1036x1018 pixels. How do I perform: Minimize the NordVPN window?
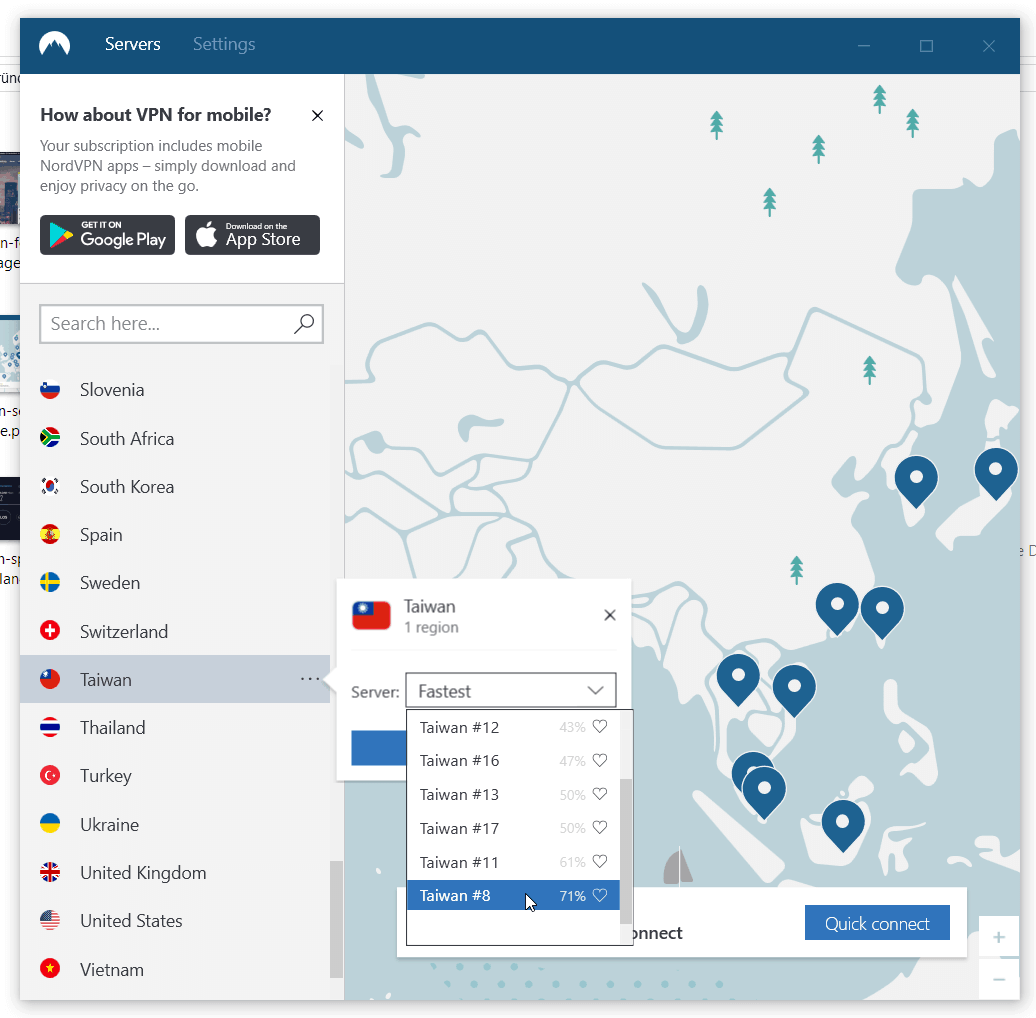coord(864,46)
